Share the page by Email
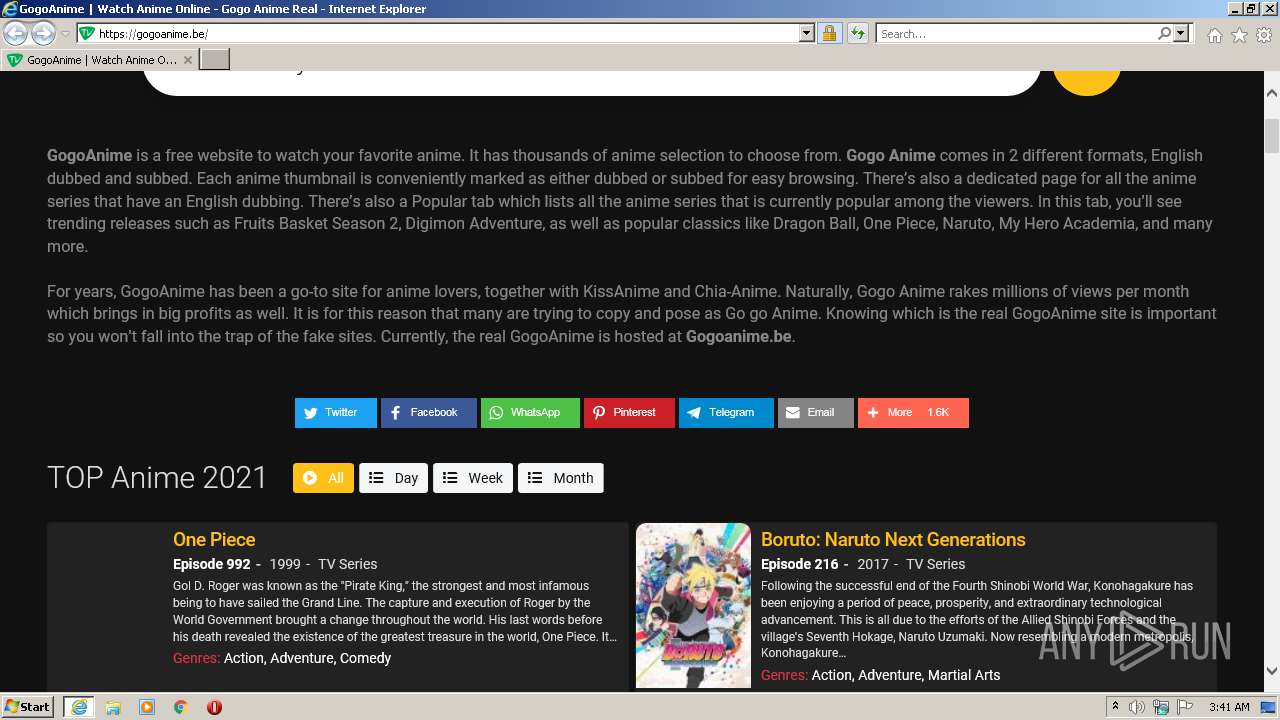The height and width of the screenshot is (720, 1280). click(816, 413)
